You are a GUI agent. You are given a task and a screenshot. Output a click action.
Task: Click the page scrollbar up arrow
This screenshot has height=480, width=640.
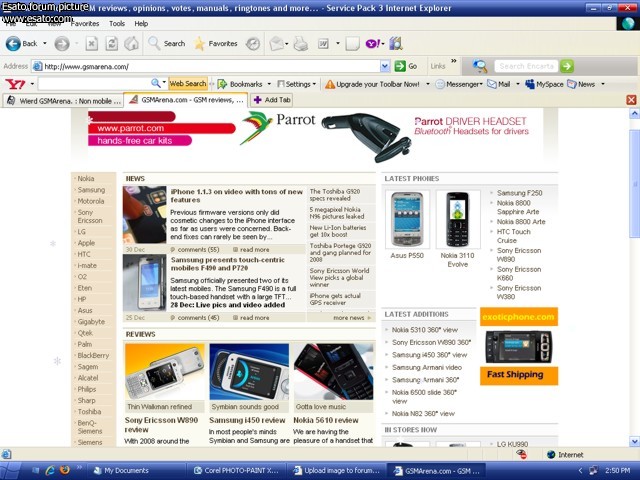(x=634, y=113)
